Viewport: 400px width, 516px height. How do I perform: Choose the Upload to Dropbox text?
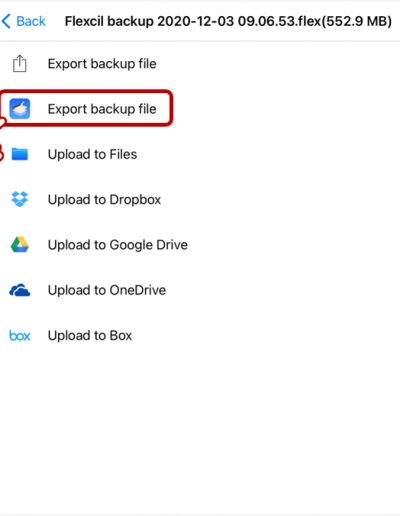104,200
